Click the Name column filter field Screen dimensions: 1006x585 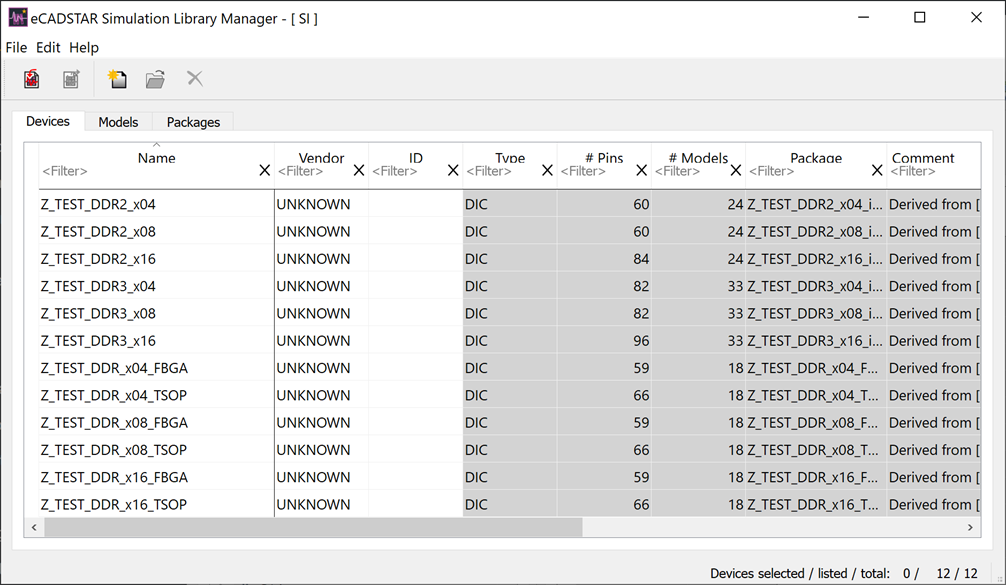click(145, 171)
